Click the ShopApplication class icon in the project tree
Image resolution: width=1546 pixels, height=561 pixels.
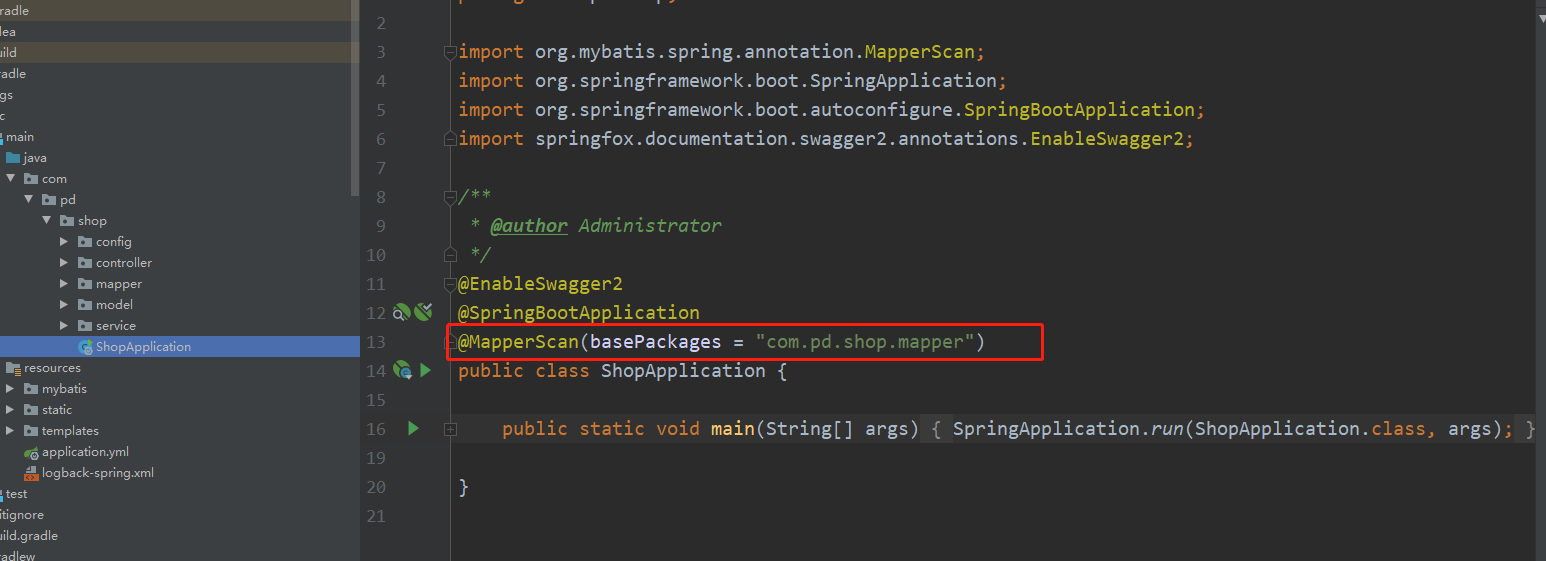point(86,347)
